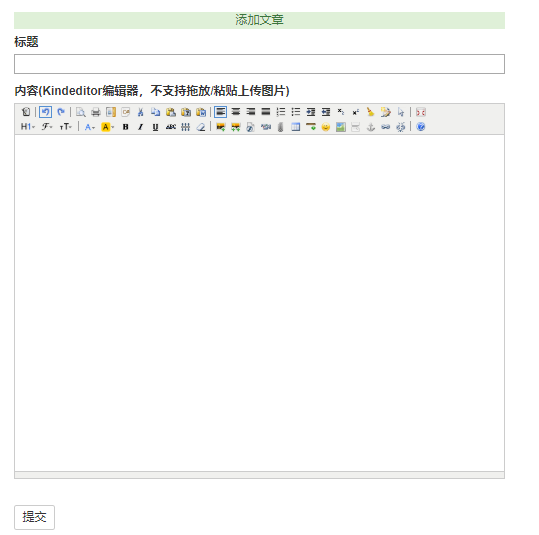Viewport: 539px width, 535px height.
Task: Toggle italic formatting
Action: coord(140,127)
